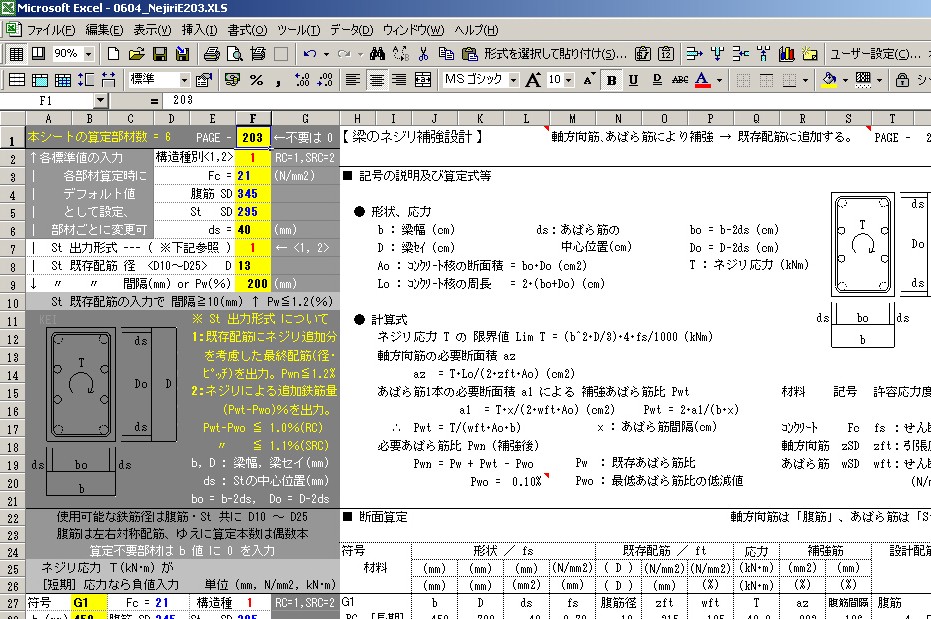
Task: Save the workbook with the floppy disk icon
Action: 160,54
